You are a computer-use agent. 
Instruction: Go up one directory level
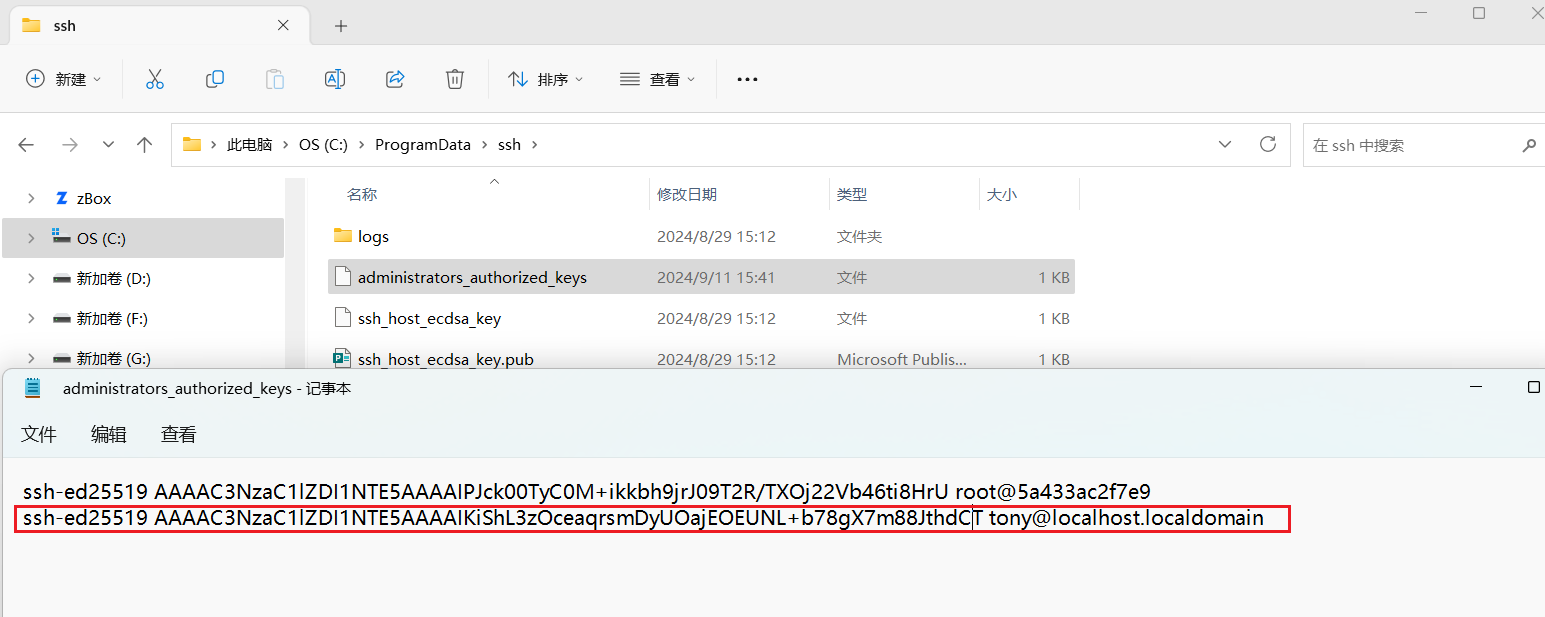(144, 145)
